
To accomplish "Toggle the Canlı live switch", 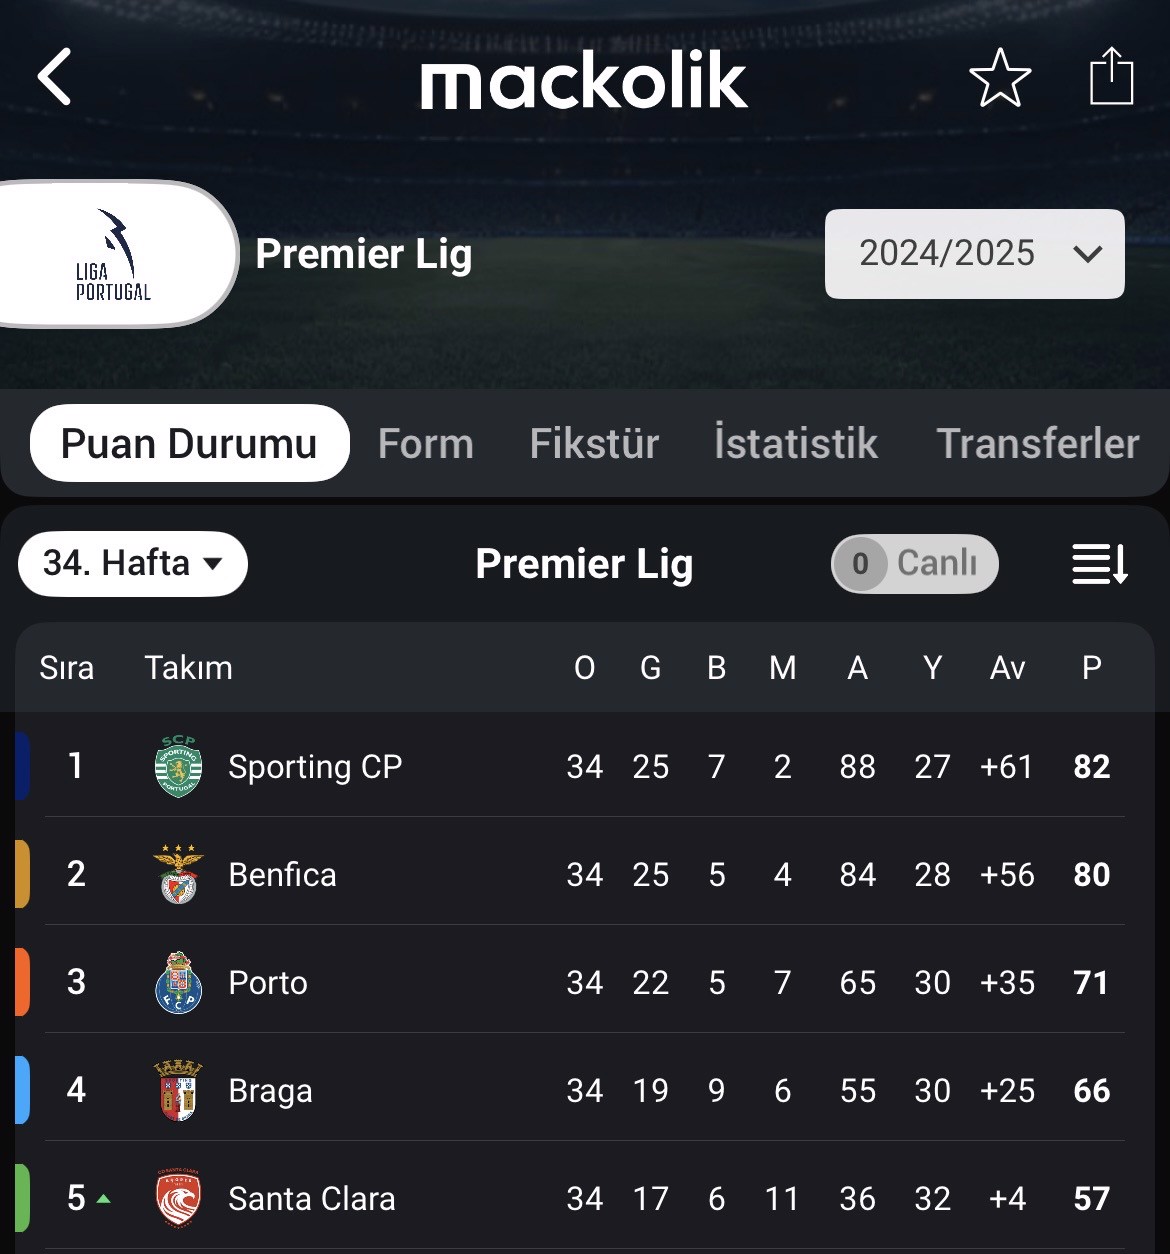I will point(915,564).
